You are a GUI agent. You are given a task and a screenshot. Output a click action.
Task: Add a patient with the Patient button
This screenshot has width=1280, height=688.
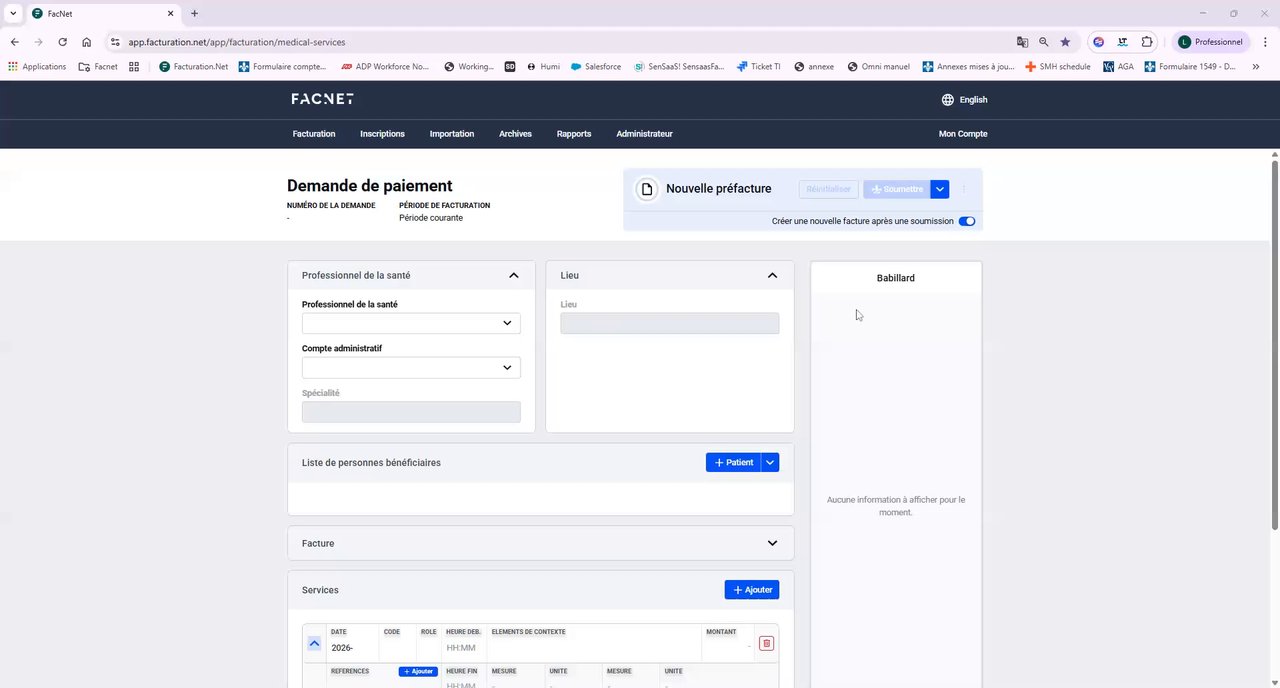click(733, 462)
